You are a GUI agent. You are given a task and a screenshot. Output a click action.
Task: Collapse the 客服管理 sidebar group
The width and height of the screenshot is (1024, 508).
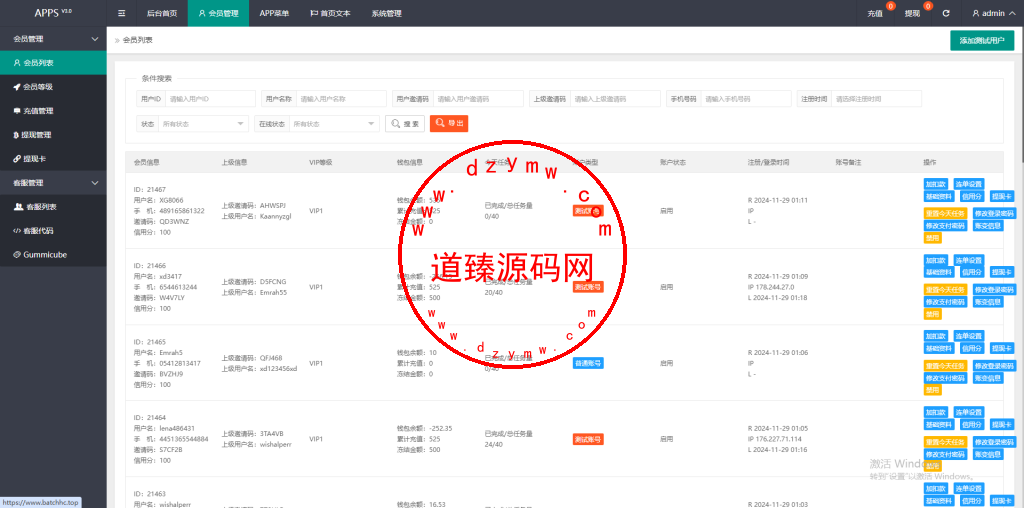point(53,183)
